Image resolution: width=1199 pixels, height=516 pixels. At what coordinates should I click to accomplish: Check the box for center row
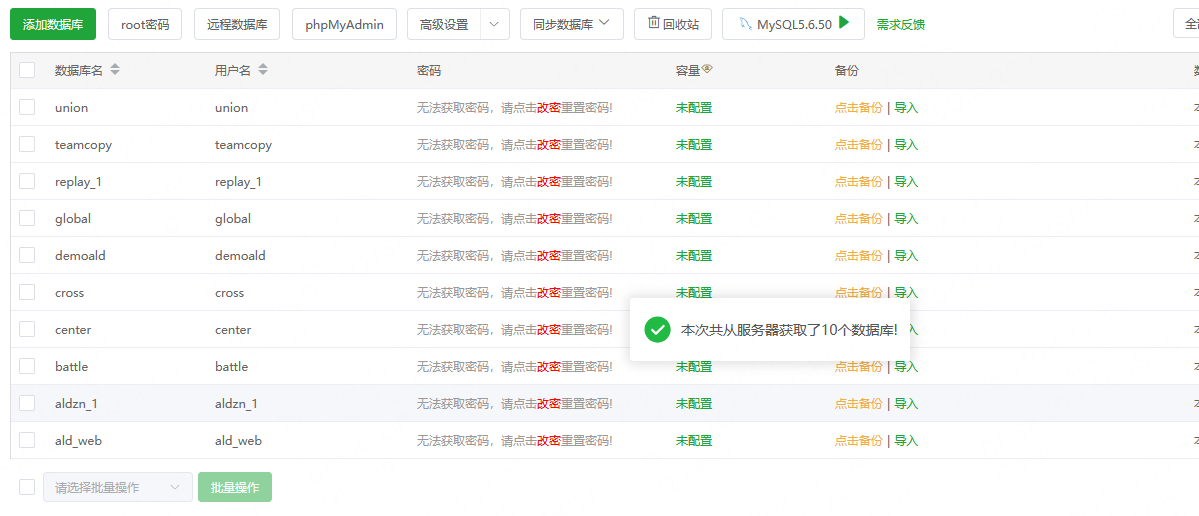28,329
